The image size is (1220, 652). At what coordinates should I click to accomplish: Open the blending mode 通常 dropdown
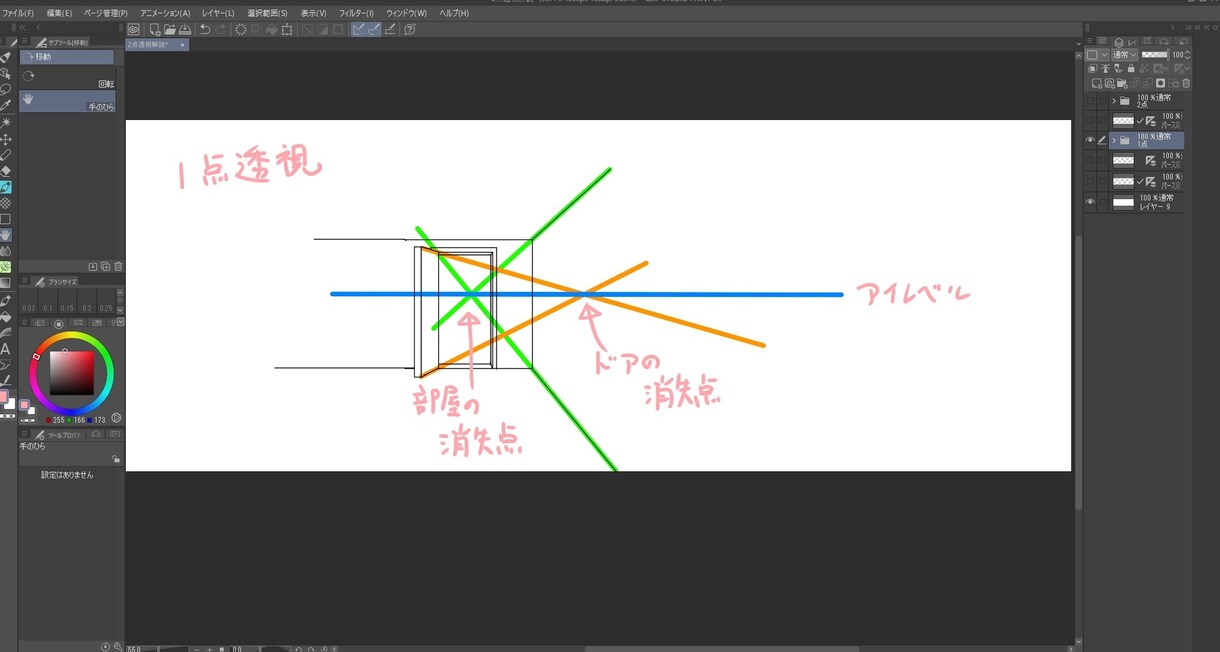tap(1124, 54)
